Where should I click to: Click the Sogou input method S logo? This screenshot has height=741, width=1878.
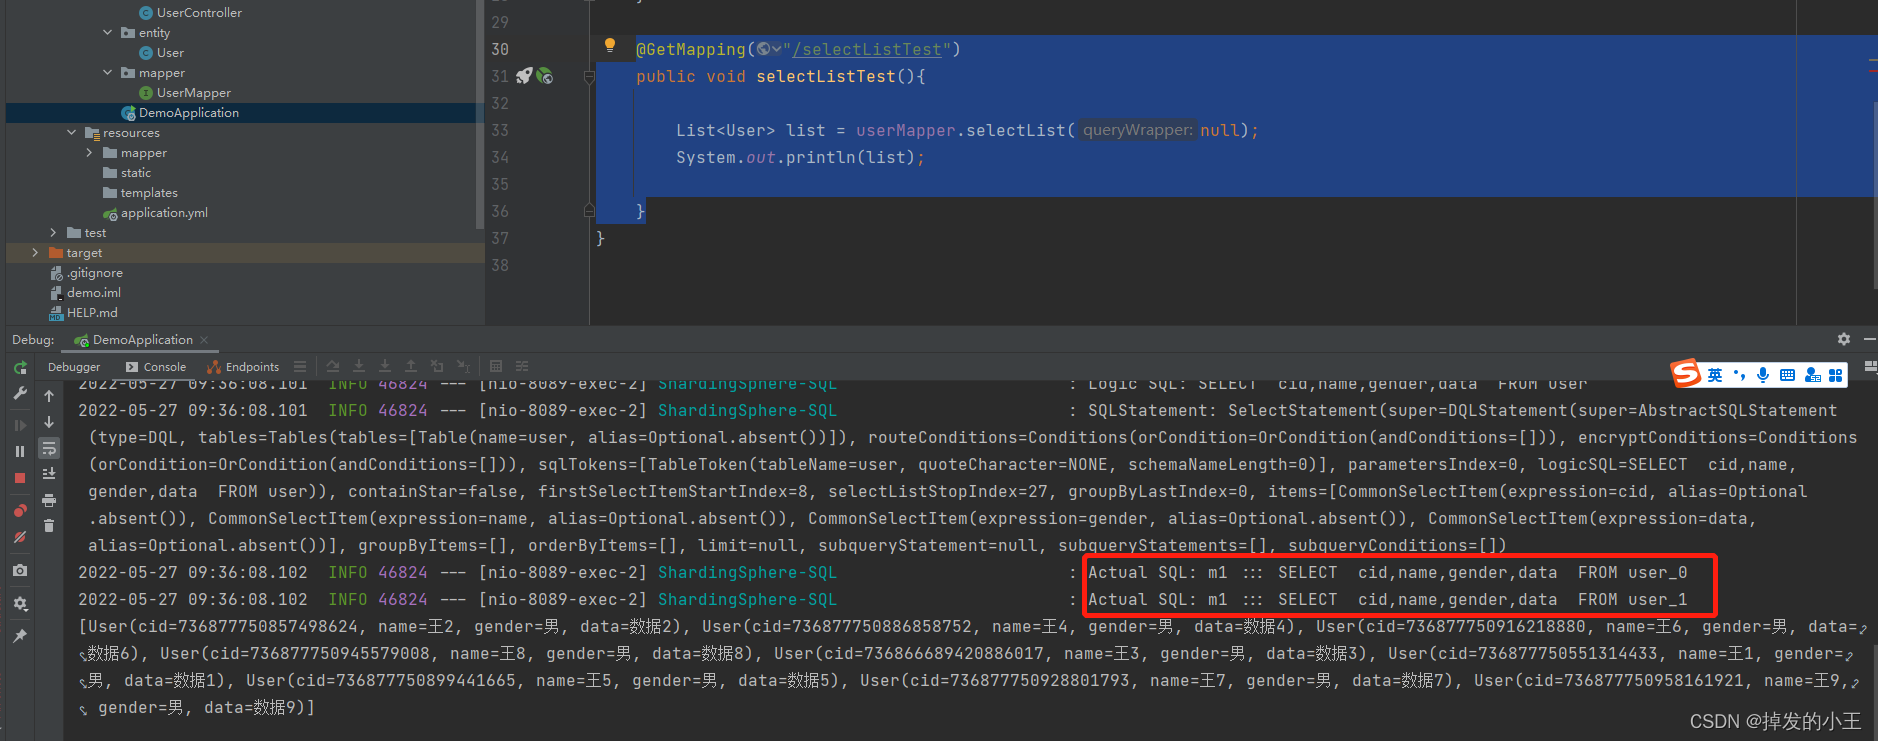tap(1686, 374)
